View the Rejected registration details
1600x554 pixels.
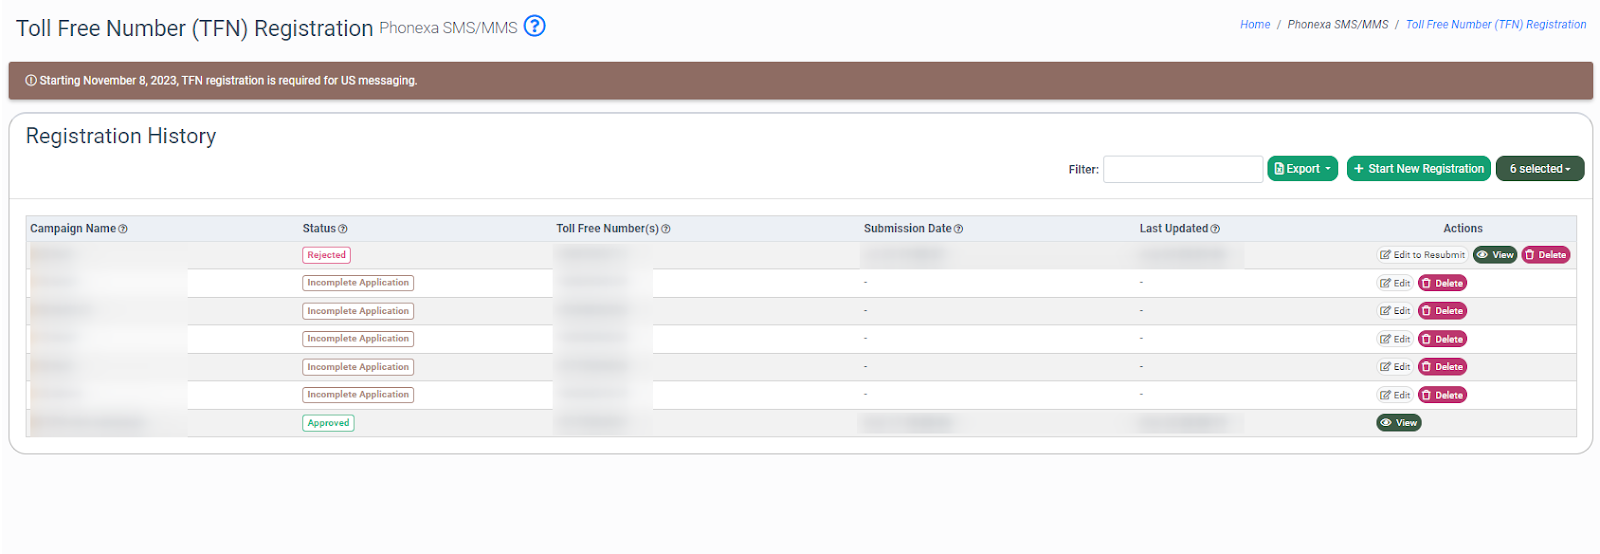click(x=1495, y=255)
